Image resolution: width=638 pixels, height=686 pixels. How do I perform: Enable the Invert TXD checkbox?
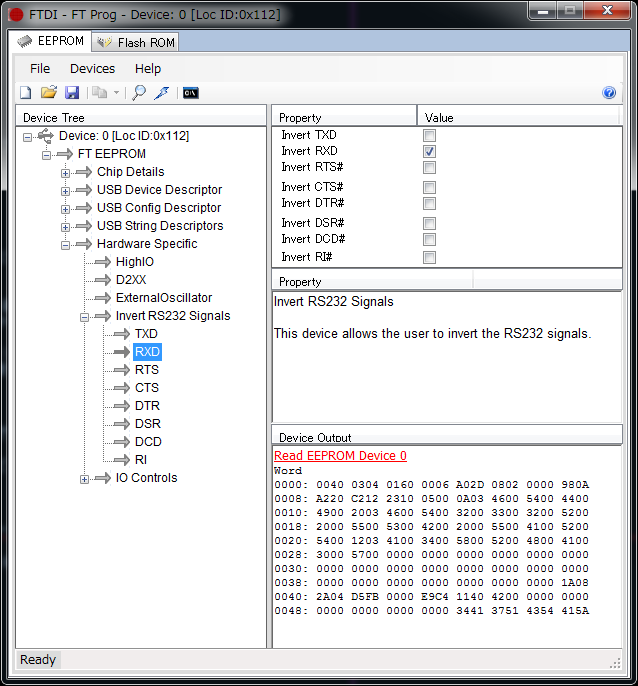pos(429,135)
